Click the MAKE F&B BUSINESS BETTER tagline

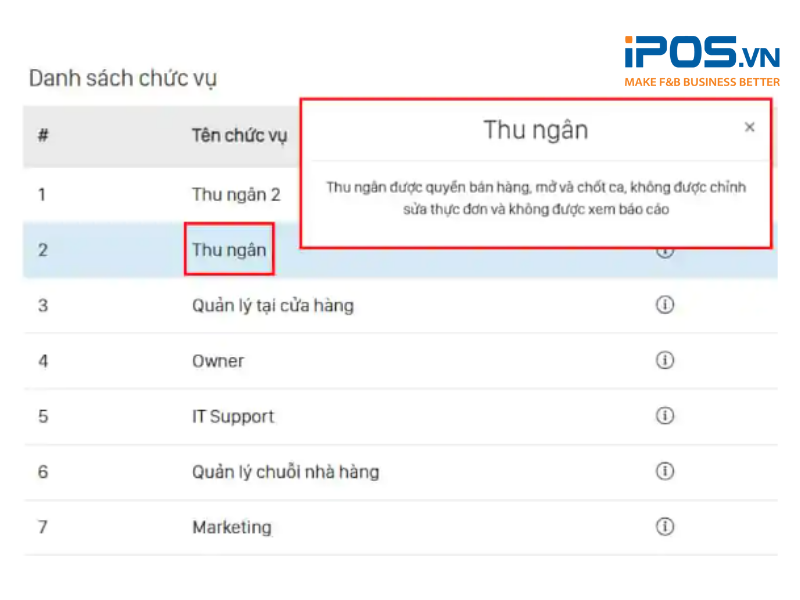701,81
